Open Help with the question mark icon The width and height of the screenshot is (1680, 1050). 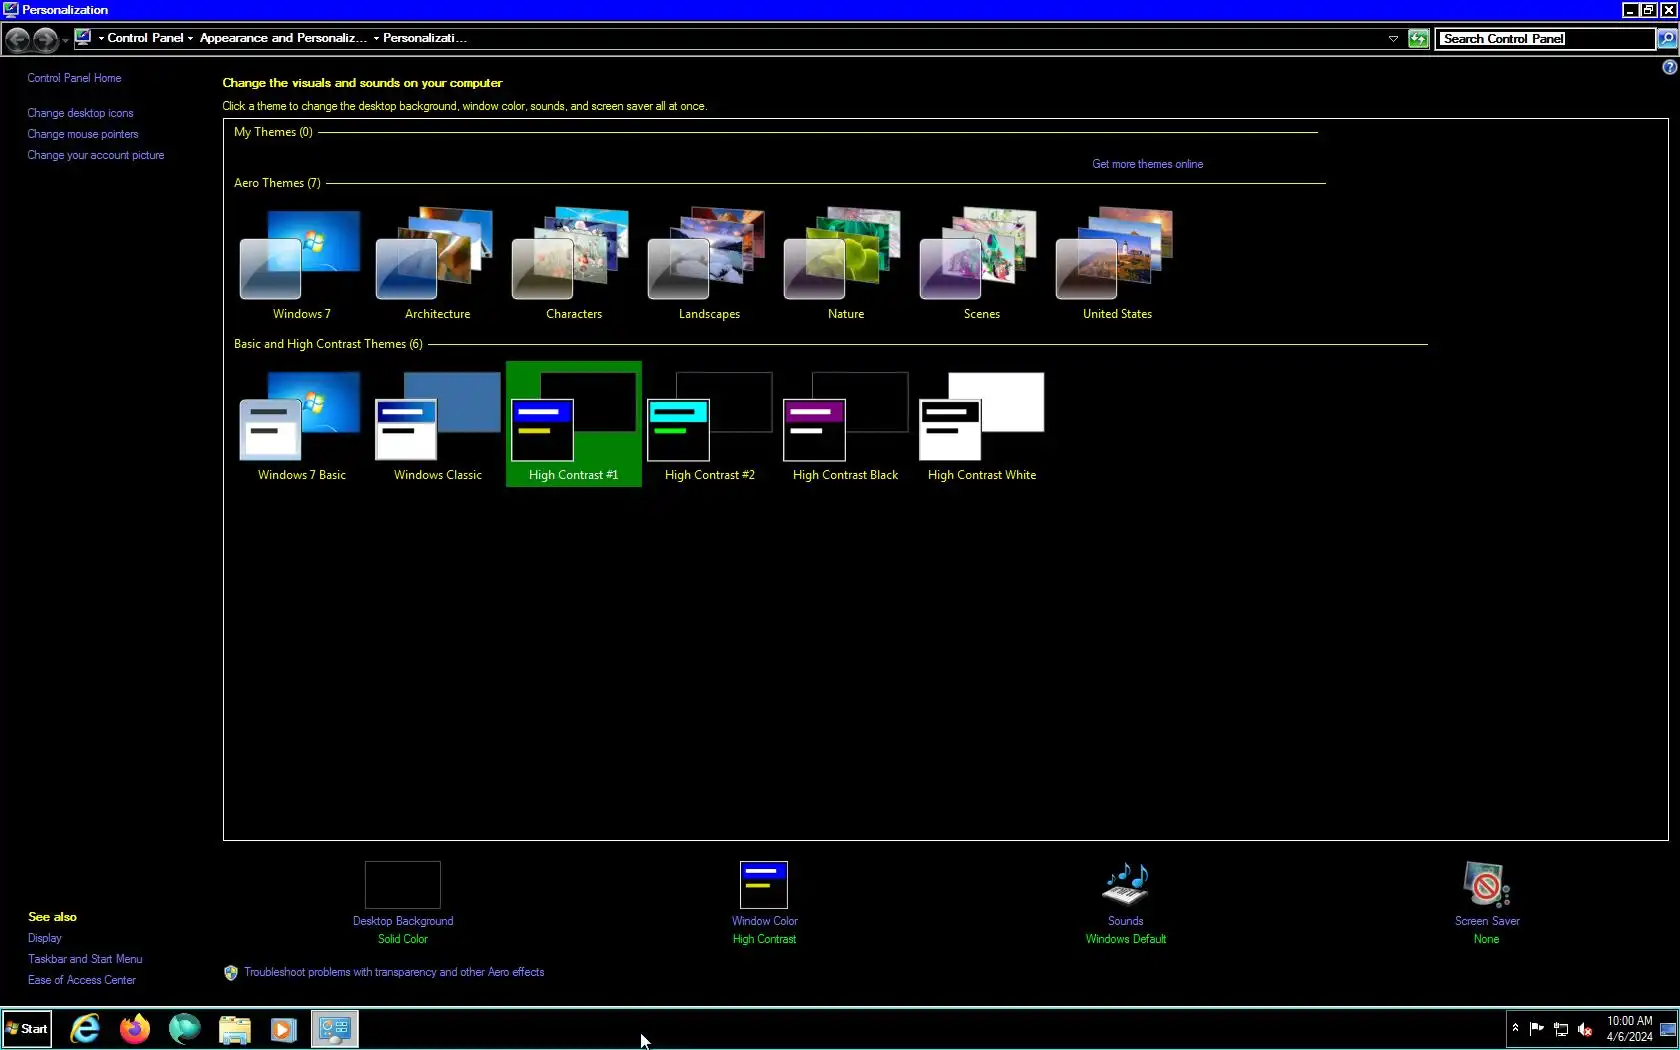pos(1669,67)
